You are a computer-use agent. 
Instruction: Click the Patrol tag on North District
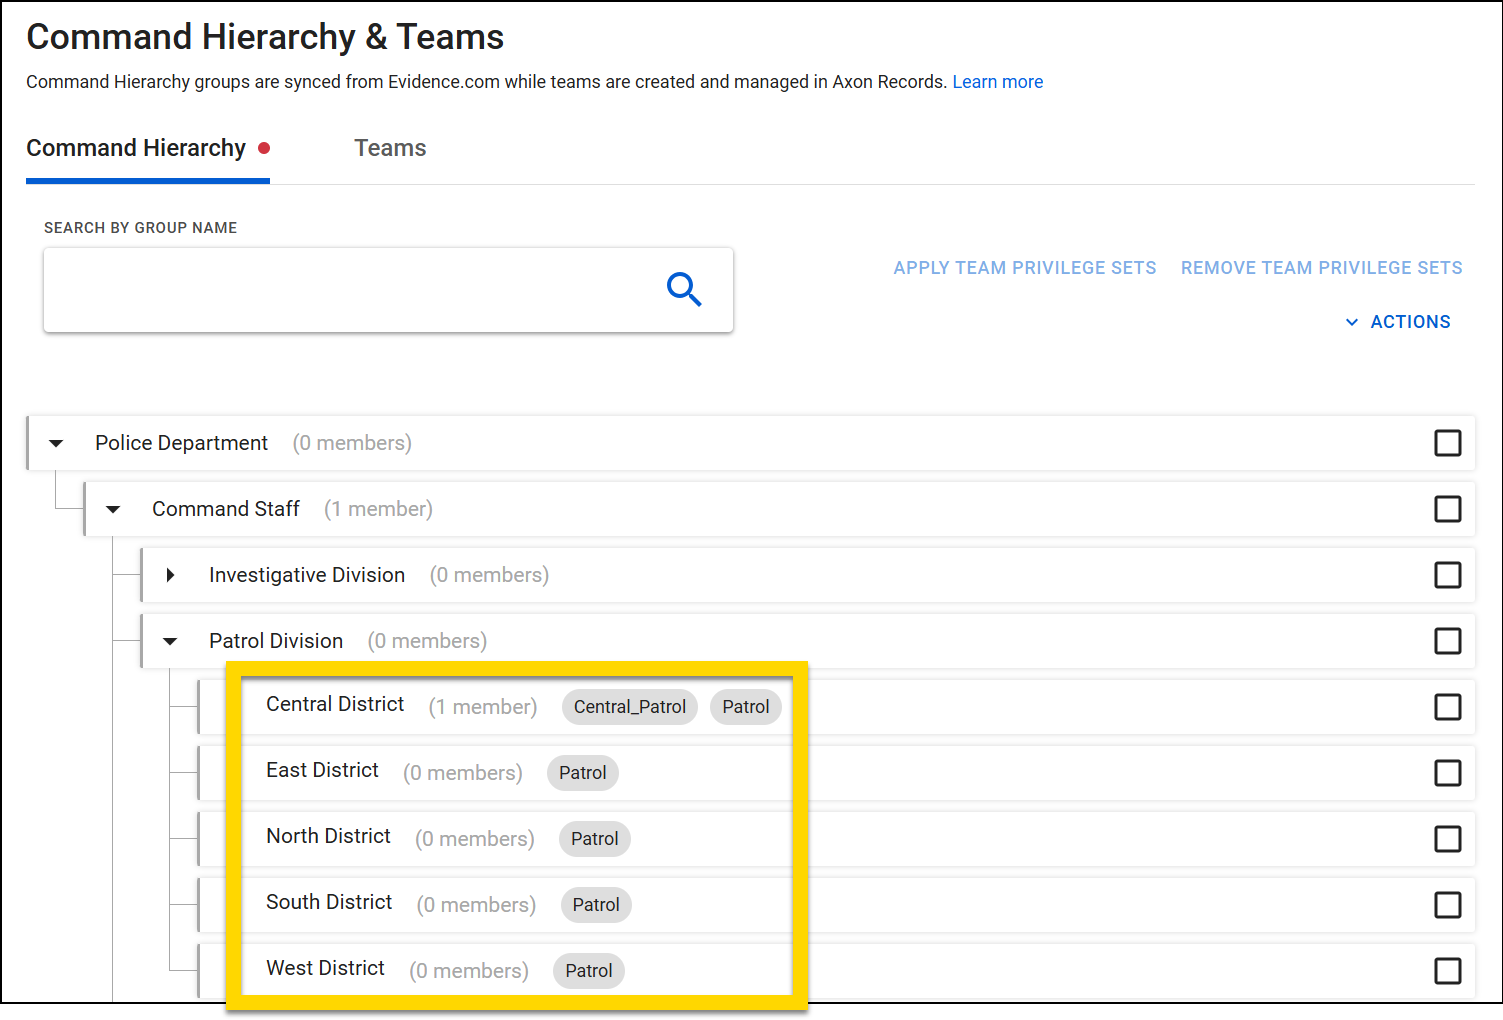pyautogui.click(x=594, y=839)
